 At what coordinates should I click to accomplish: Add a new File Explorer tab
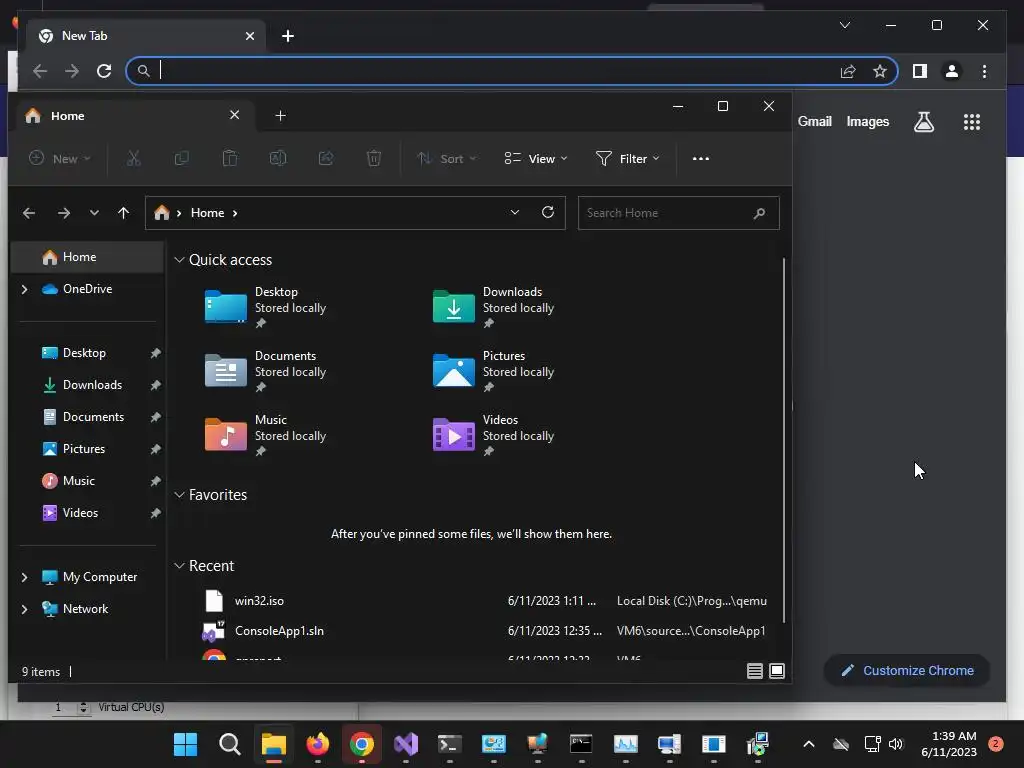280,116
